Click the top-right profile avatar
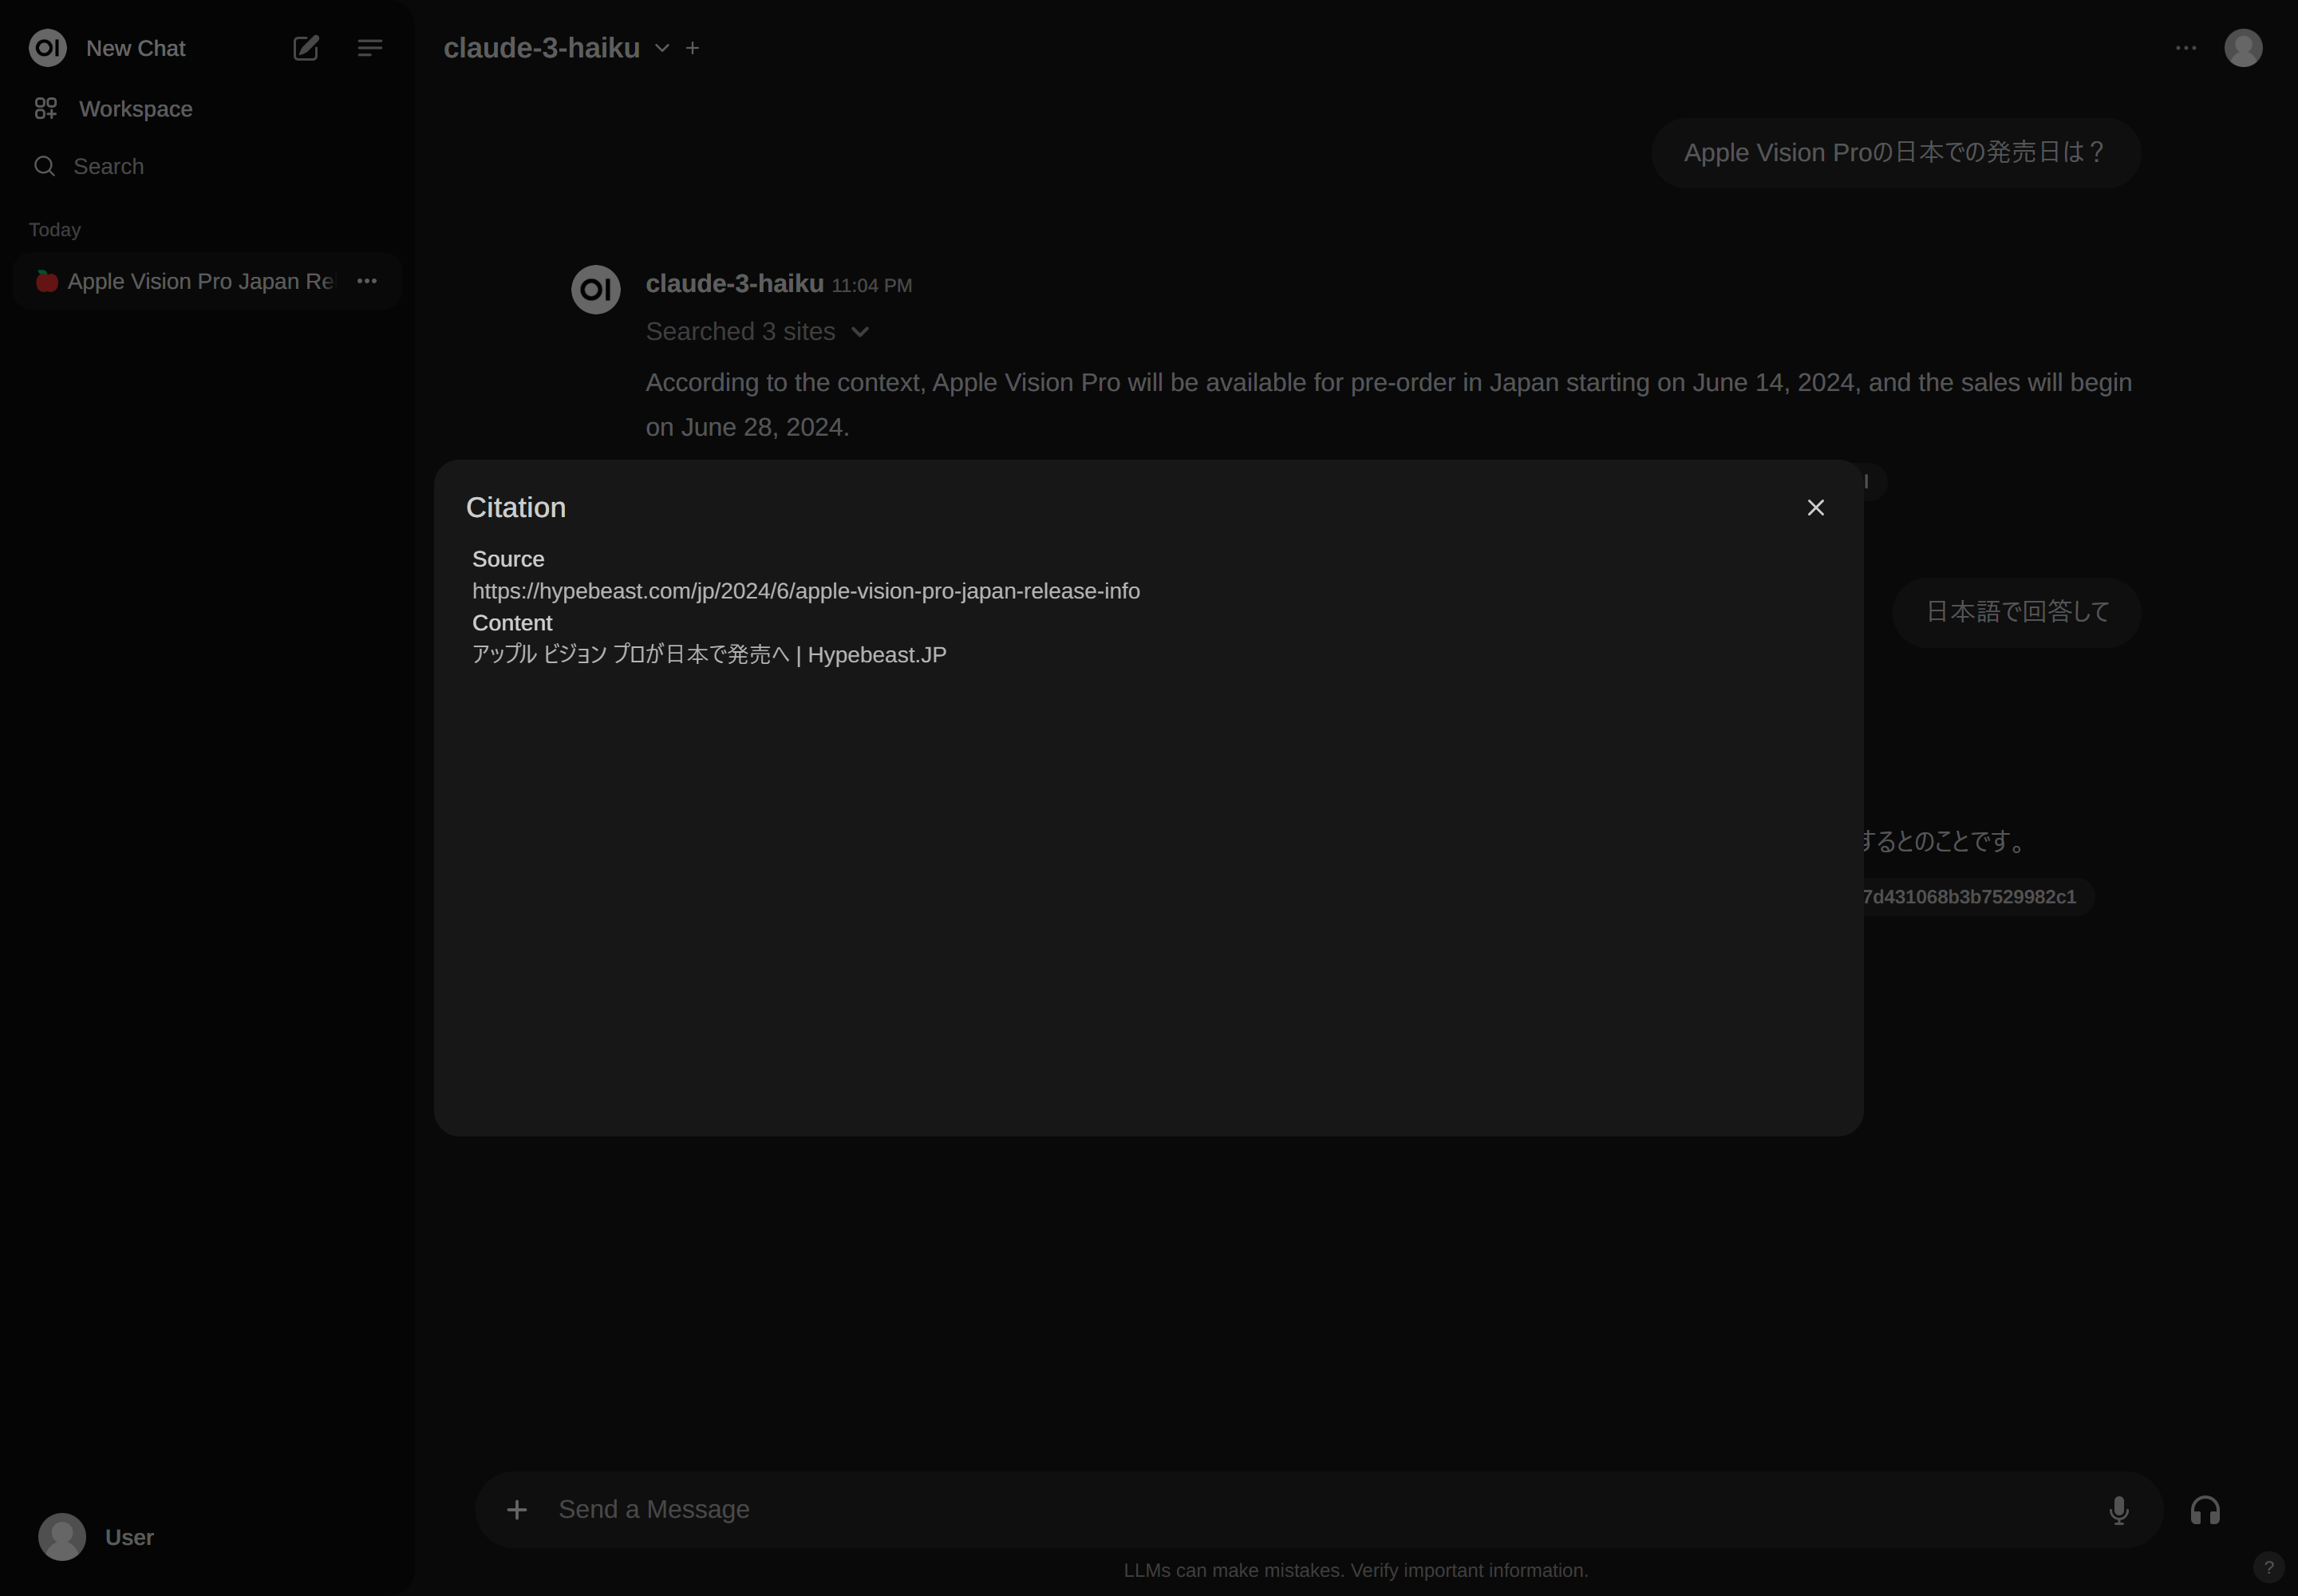The height and width of the screenshot is (1596, 2298). 2243,48
